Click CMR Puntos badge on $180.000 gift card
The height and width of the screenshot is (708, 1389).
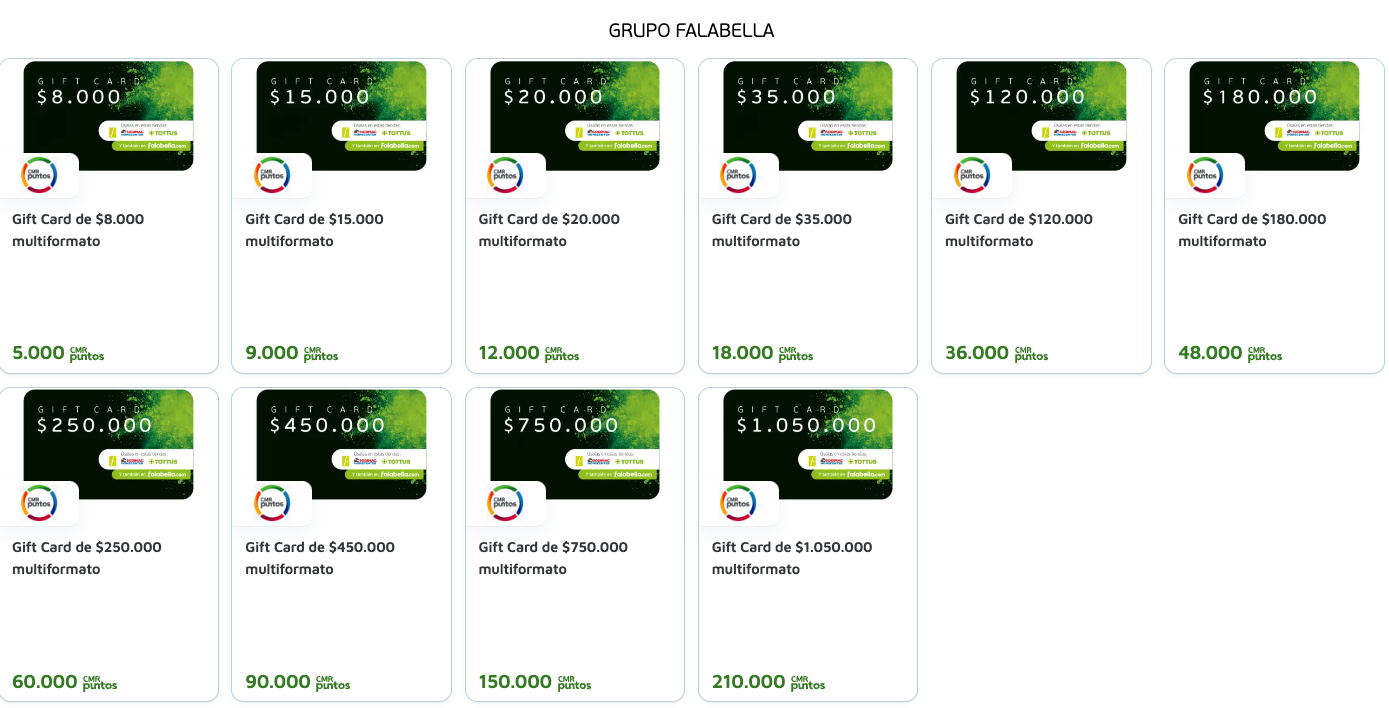point(1205,175)
